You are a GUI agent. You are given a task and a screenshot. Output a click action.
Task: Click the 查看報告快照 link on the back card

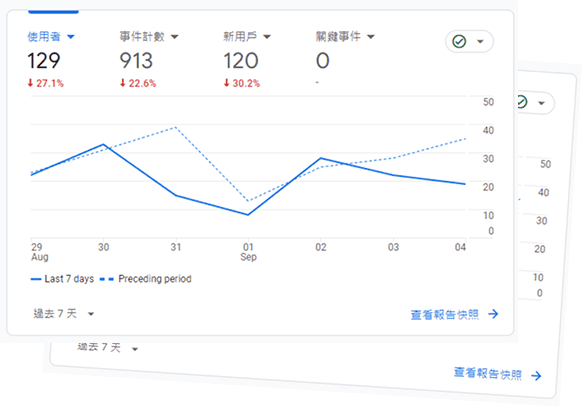pos(488,374)
